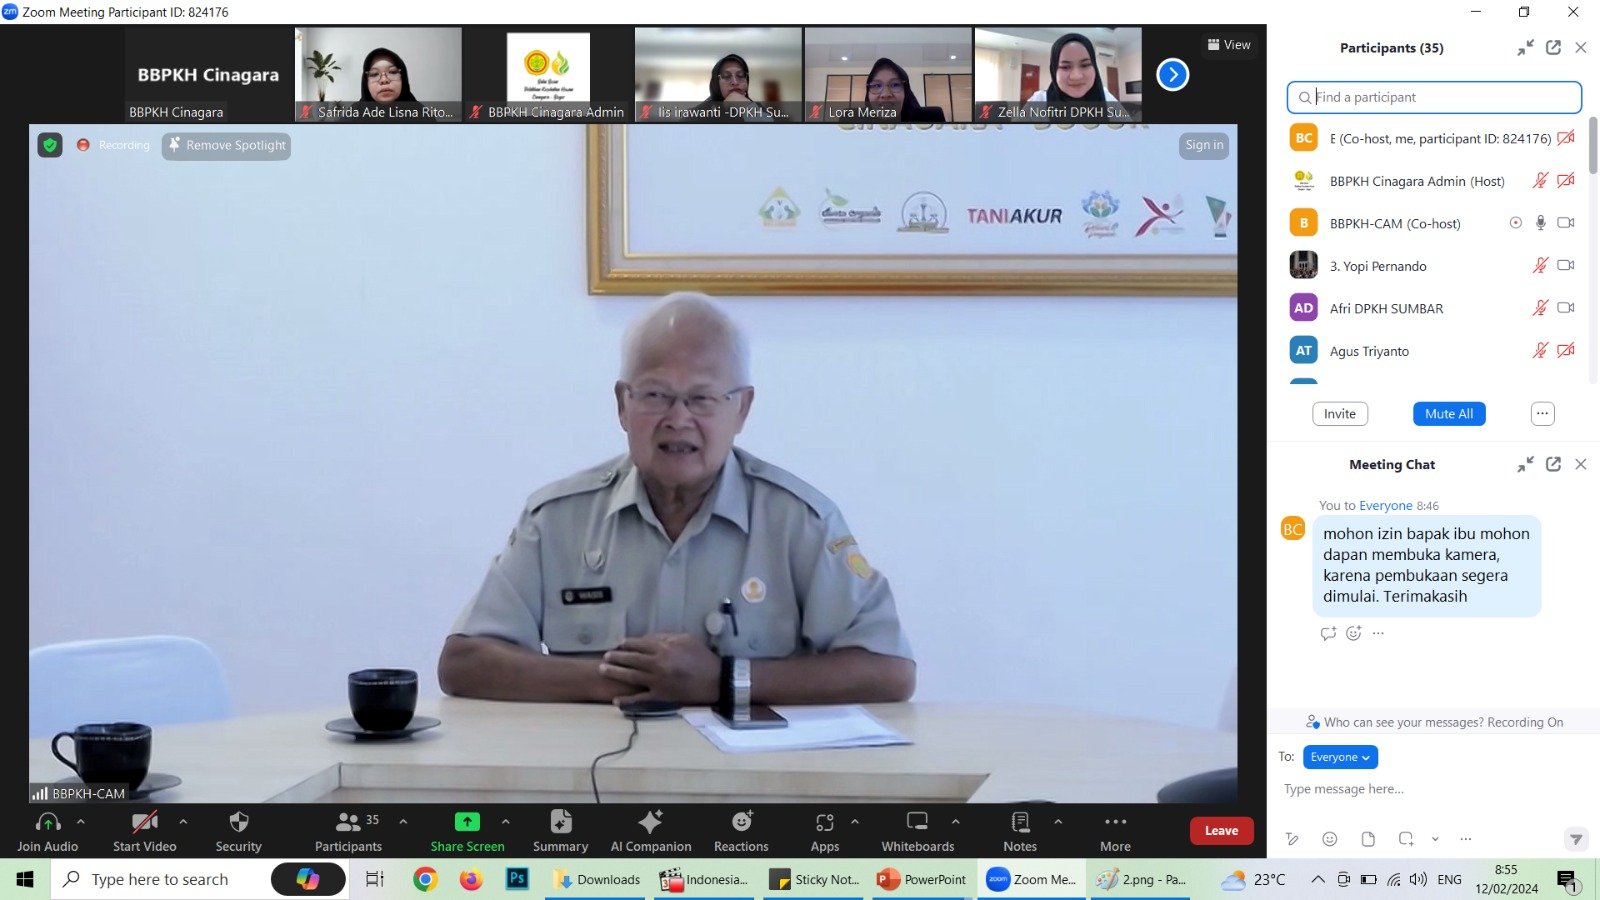Click the emoji icon in chat composer
Viewport: 1600px width, 900px height.
[1329, 839]
